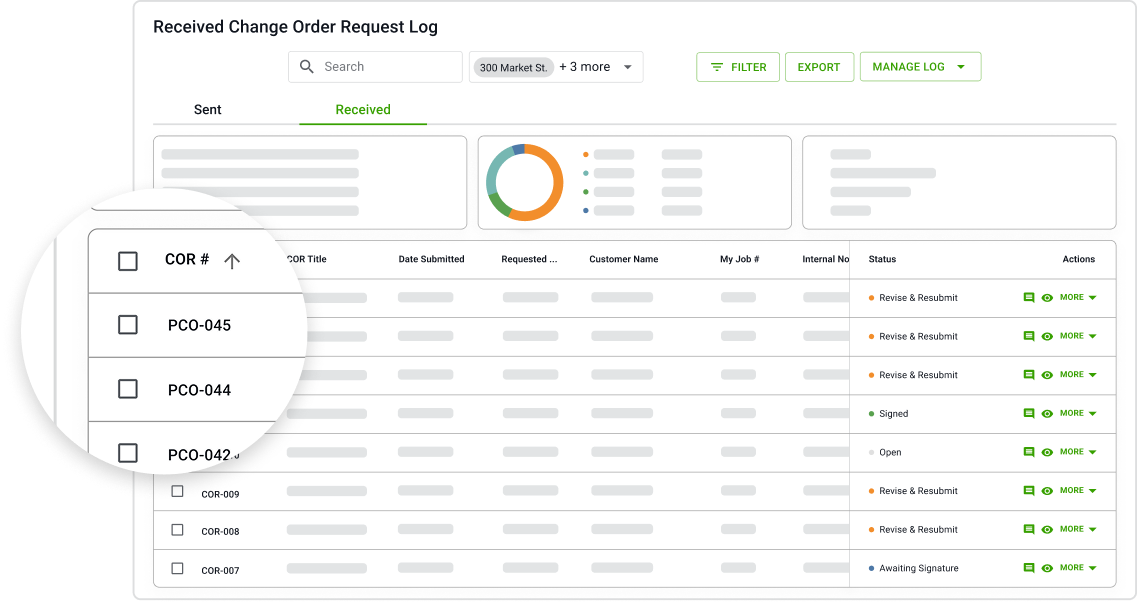Click eye icon in Awaiting Signature row

point(1047,569)
